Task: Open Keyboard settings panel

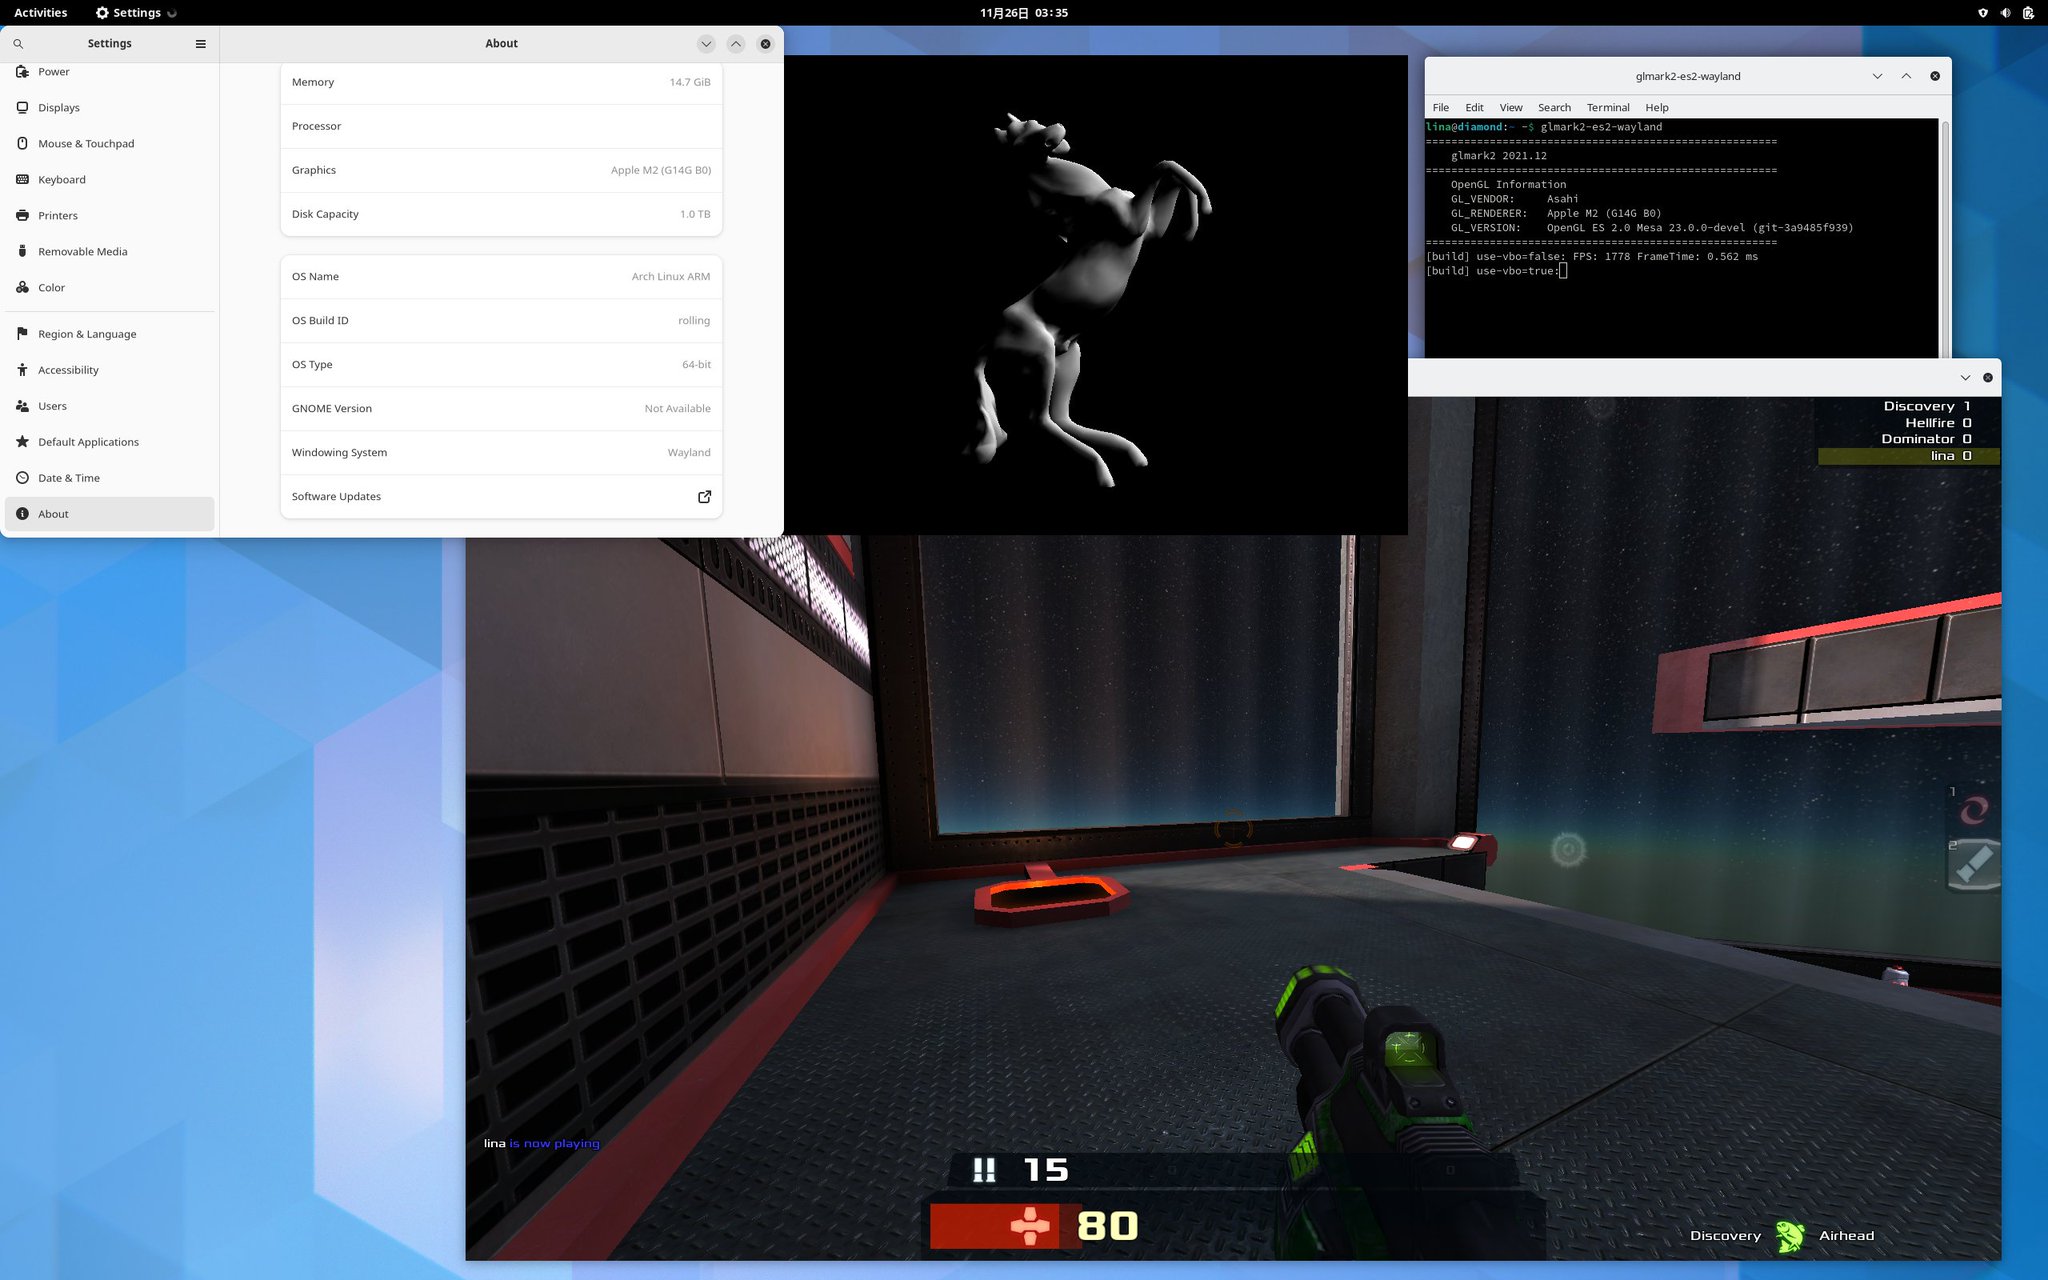Action: tap(62, 180)
